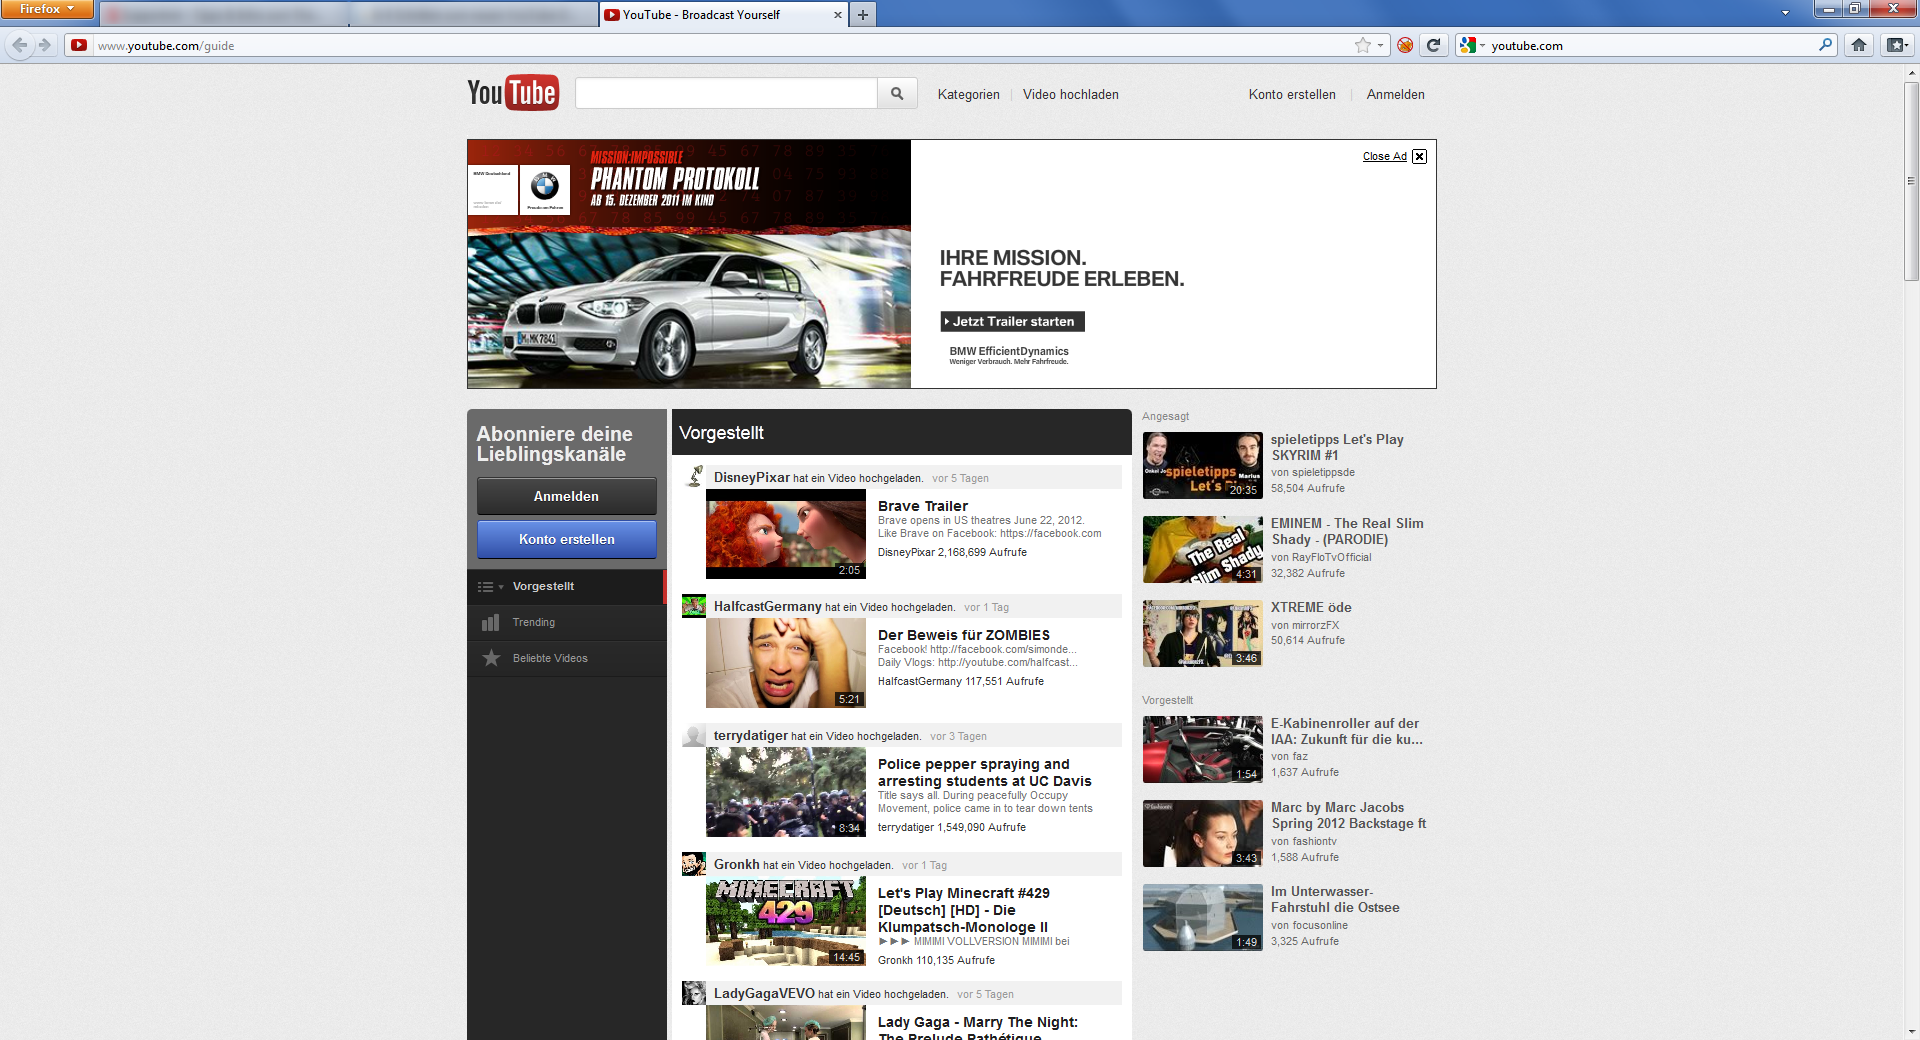Click the EMINEM Real Slim Shady parody thumbnail
Viewport: 1920px width, 1040px height.
coord(1202,549)
